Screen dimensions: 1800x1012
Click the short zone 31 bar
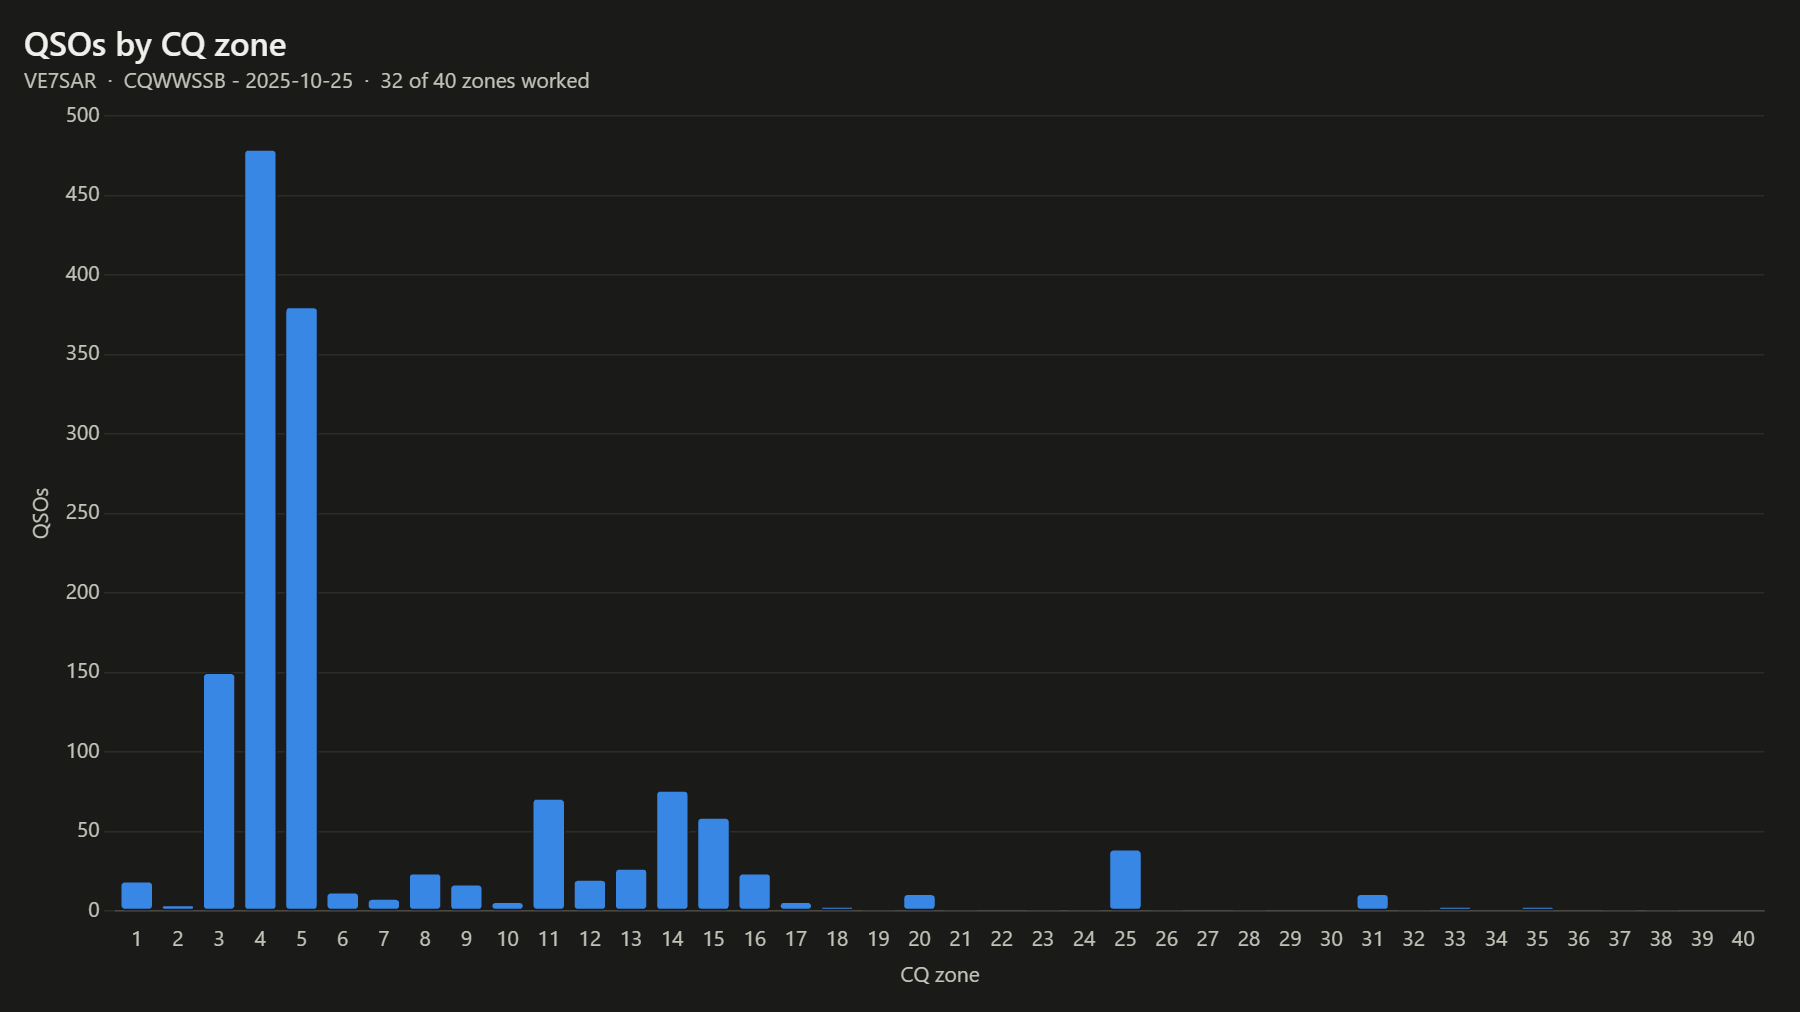point(1372,902)
